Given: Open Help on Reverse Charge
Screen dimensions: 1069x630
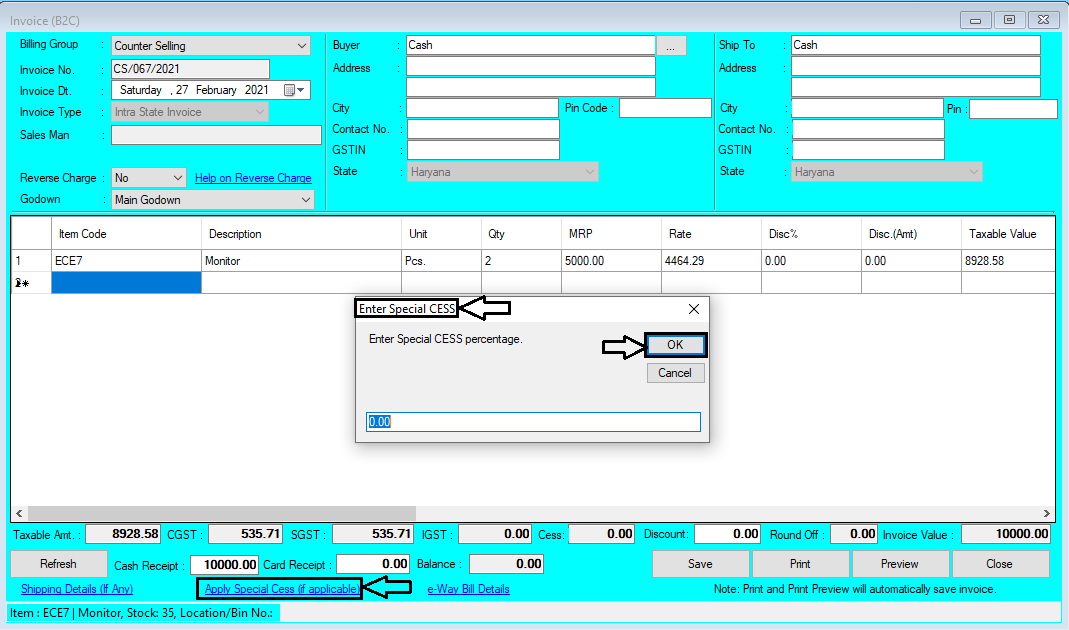Looking at the screenshot, I should 252,177.
